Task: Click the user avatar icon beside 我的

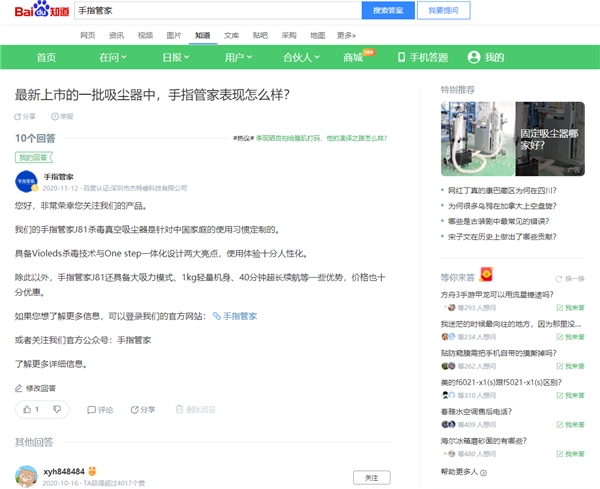Action: (474, 57)
